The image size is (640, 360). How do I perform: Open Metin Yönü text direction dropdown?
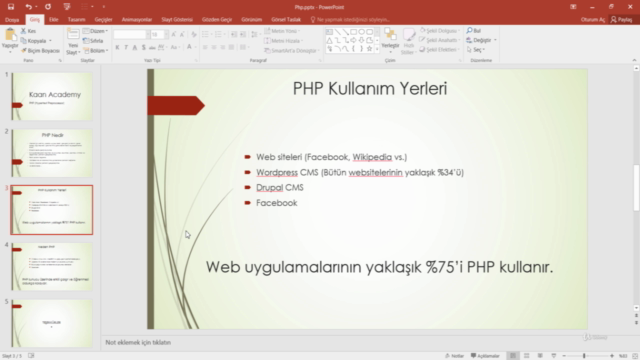(282, 31)
